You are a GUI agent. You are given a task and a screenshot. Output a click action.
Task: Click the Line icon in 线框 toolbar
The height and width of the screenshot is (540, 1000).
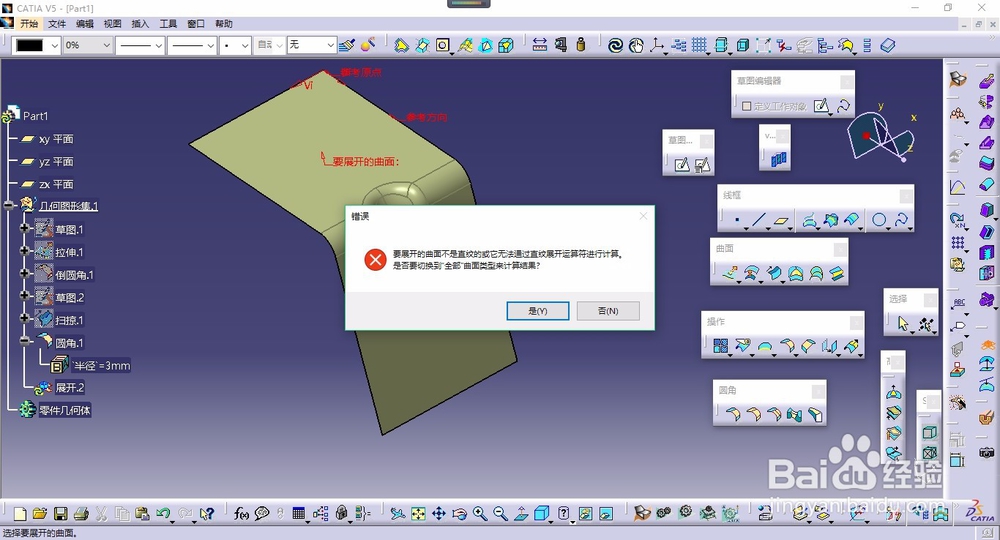758,221
